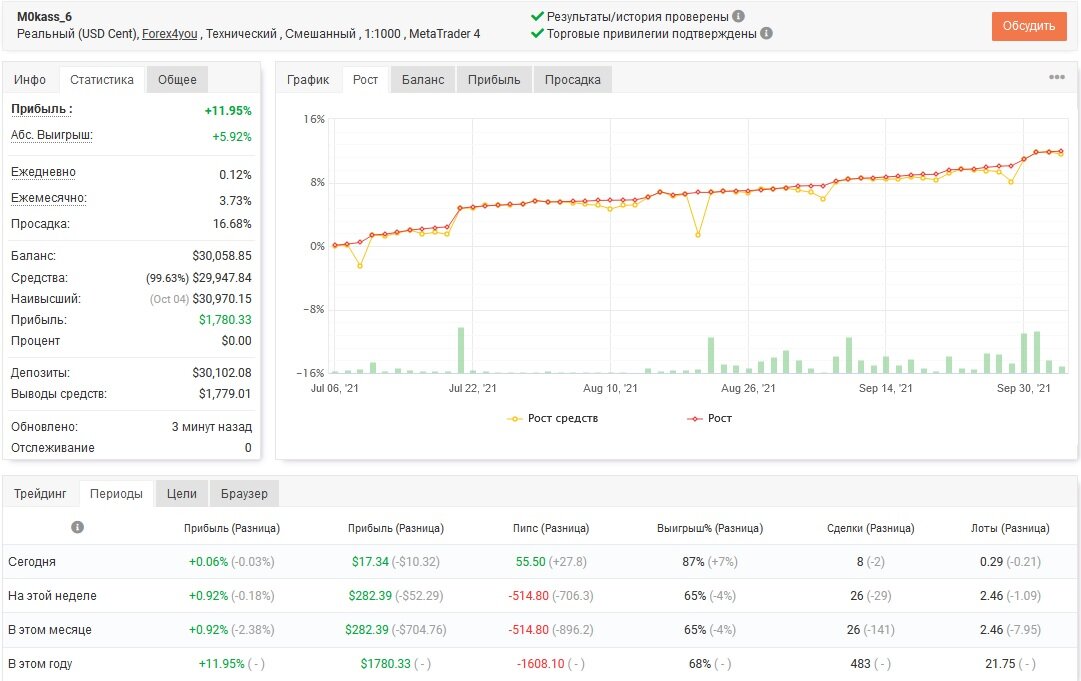
Task: Click info icon next to Торговые привилегии подтверждены
Action: tap(766, 33)
